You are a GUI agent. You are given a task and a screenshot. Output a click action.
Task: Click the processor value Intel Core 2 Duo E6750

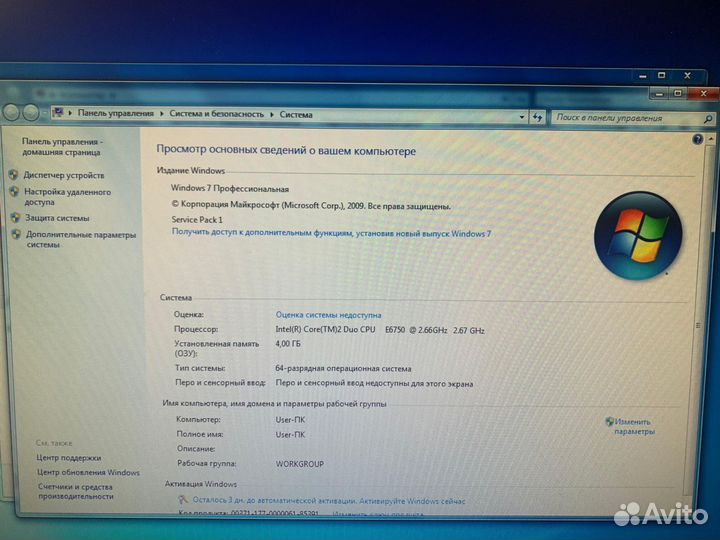point(380,330)
